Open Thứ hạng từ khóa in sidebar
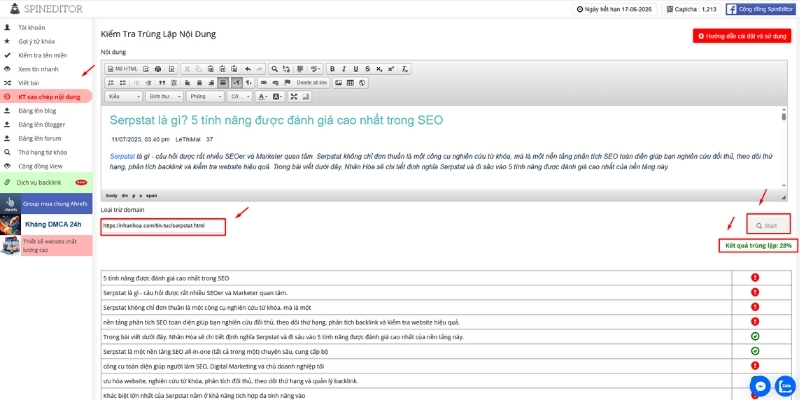The width and height of the screenshot is (800, 400). (42, 152)
